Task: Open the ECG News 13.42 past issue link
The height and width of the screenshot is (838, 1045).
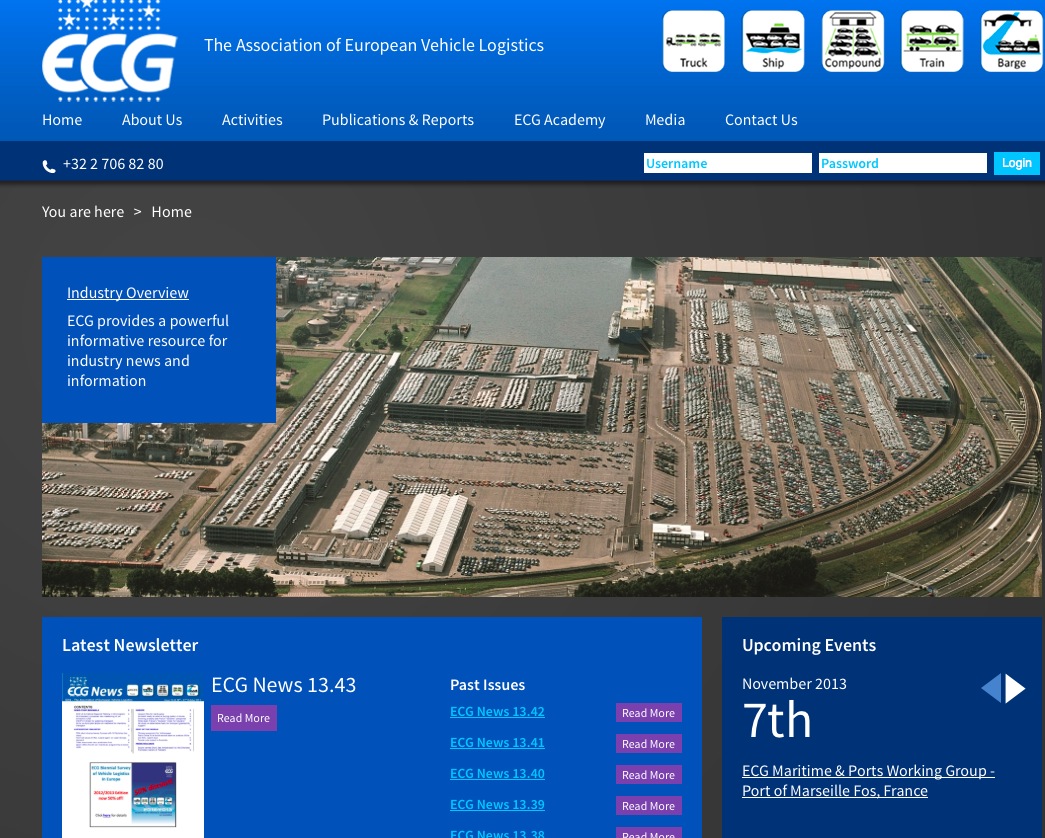Action: coord(497,712)
